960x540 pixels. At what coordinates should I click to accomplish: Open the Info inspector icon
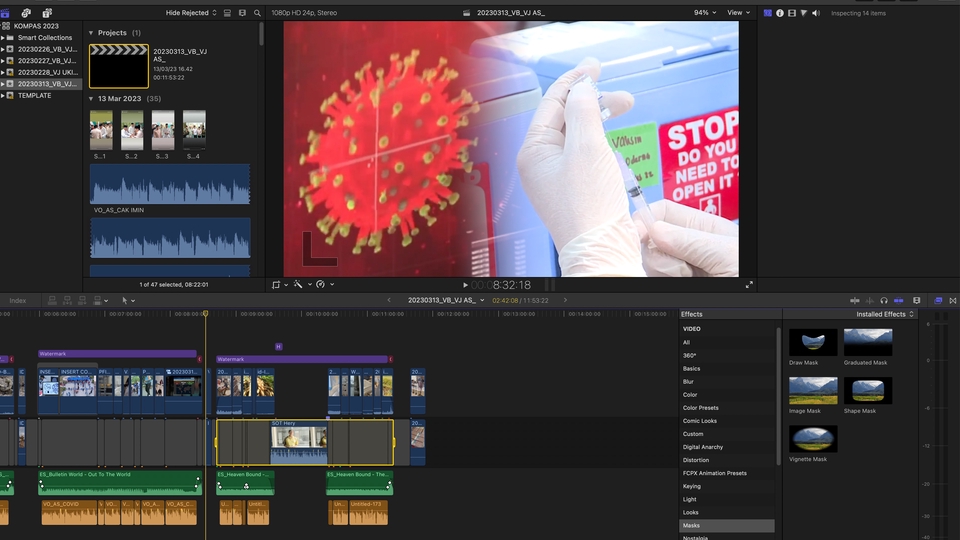779,13
